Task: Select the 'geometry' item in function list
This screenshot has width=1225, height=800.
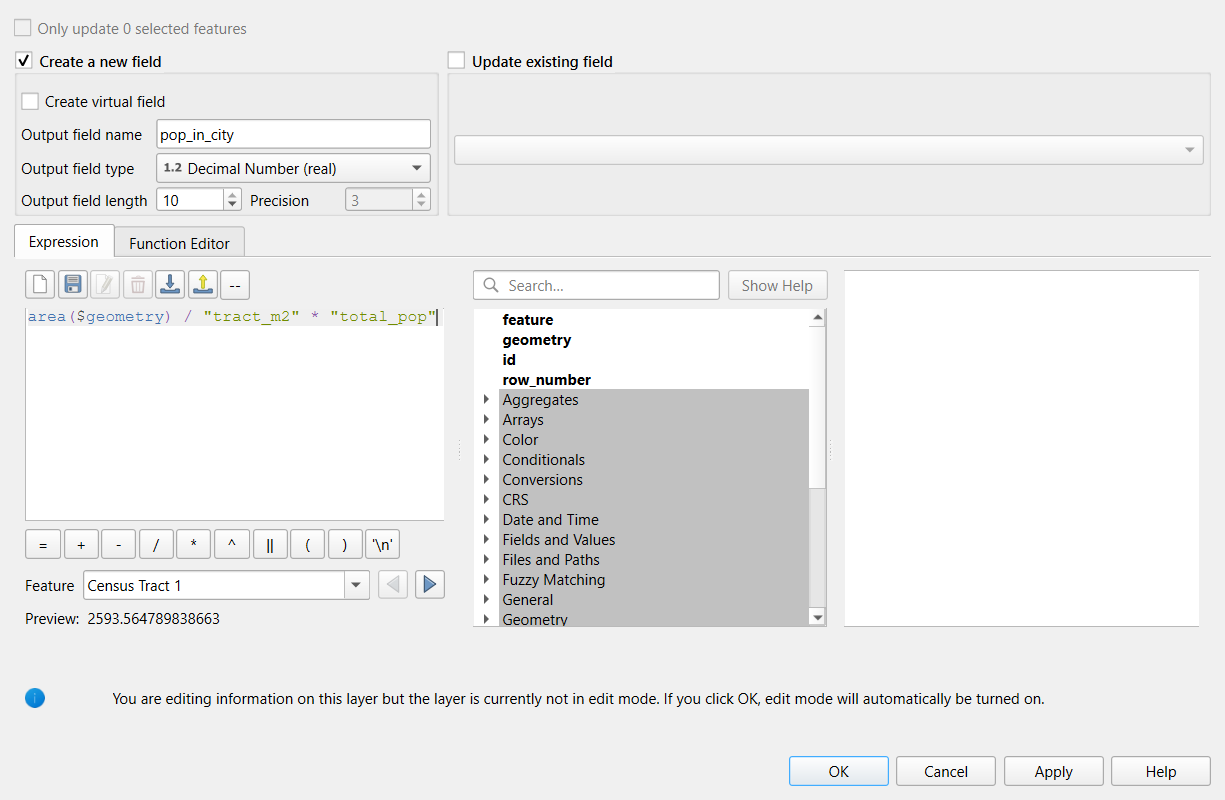Action: tap(537, 340)
